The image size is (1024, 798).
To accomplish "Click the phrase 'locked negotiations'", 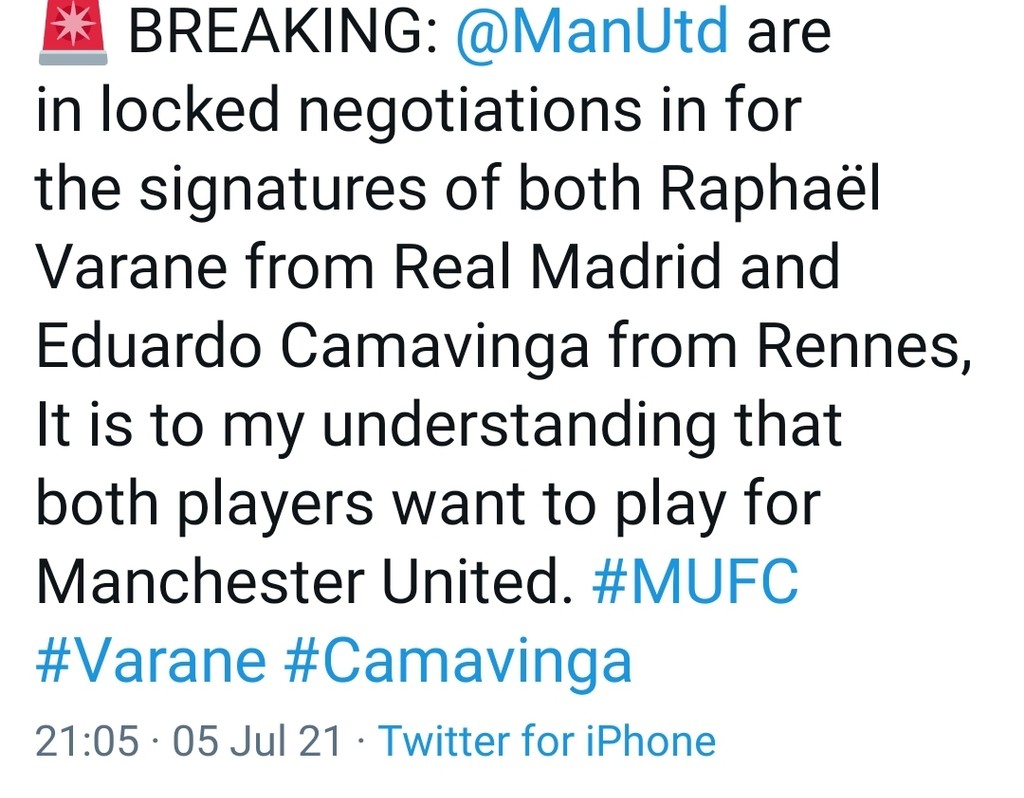I will tap(355, 111).
